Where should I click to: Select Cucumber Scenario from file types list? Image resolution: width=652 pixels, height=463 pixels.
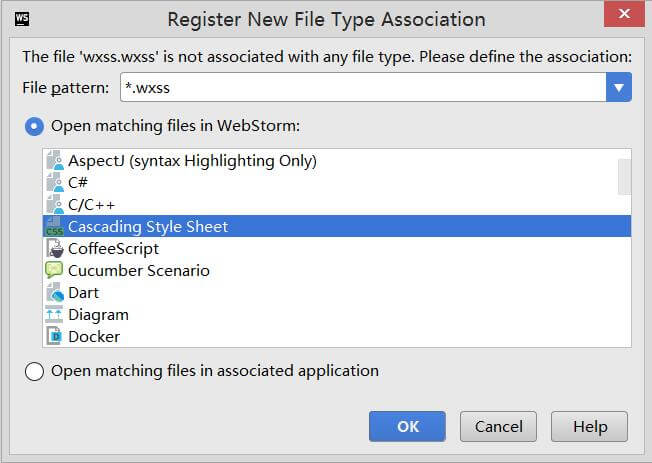click(138, 271)
